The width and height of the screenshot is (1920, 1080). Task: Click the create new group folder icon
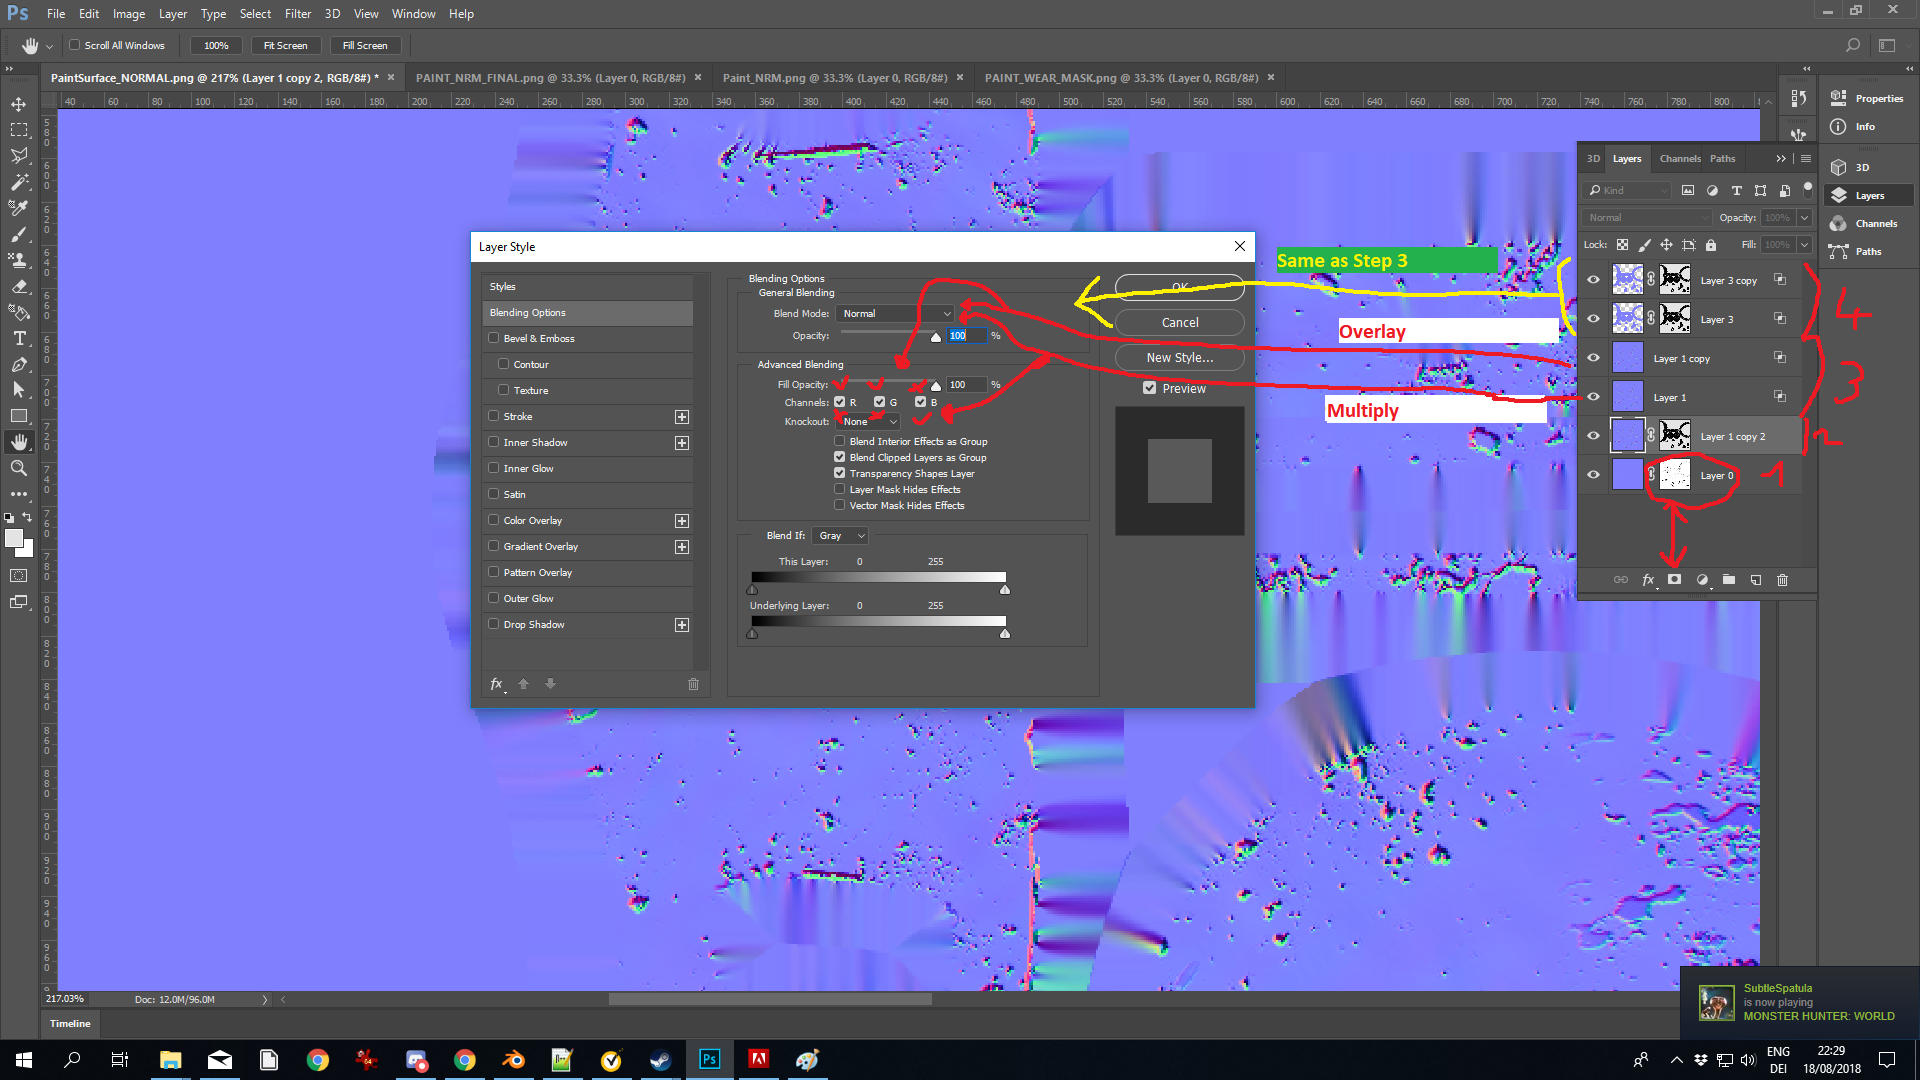(1729, 580)
